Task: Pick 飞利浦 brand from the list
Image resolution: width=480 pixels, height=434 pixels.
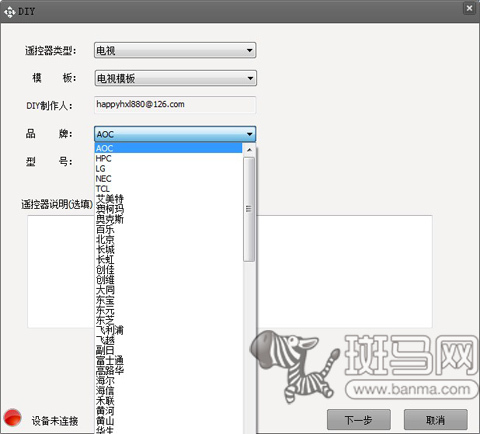Action: click(169, 330)
